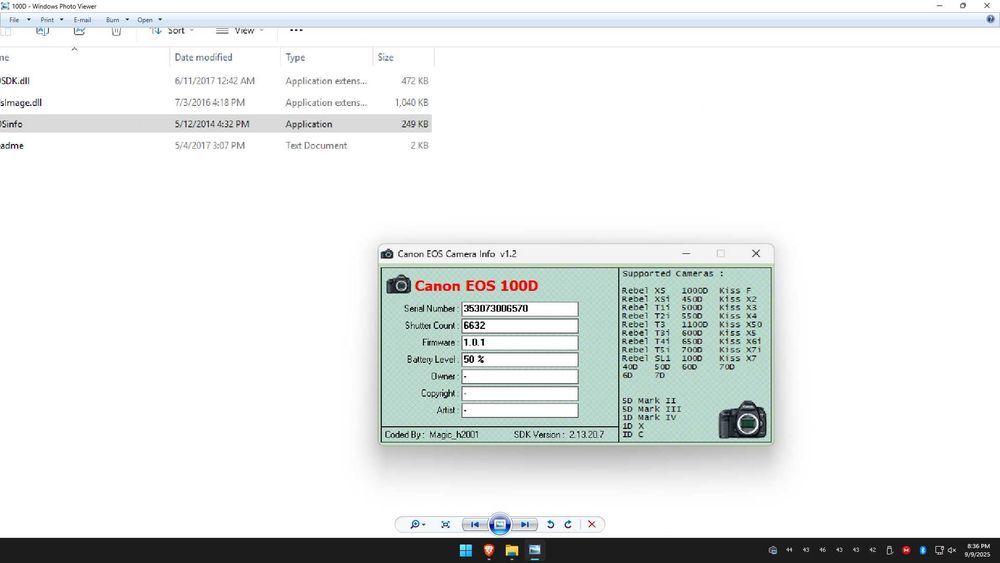Click the Shutter Count field 6632
This screenshot has height=563, width=1000.
pos(520,326)
